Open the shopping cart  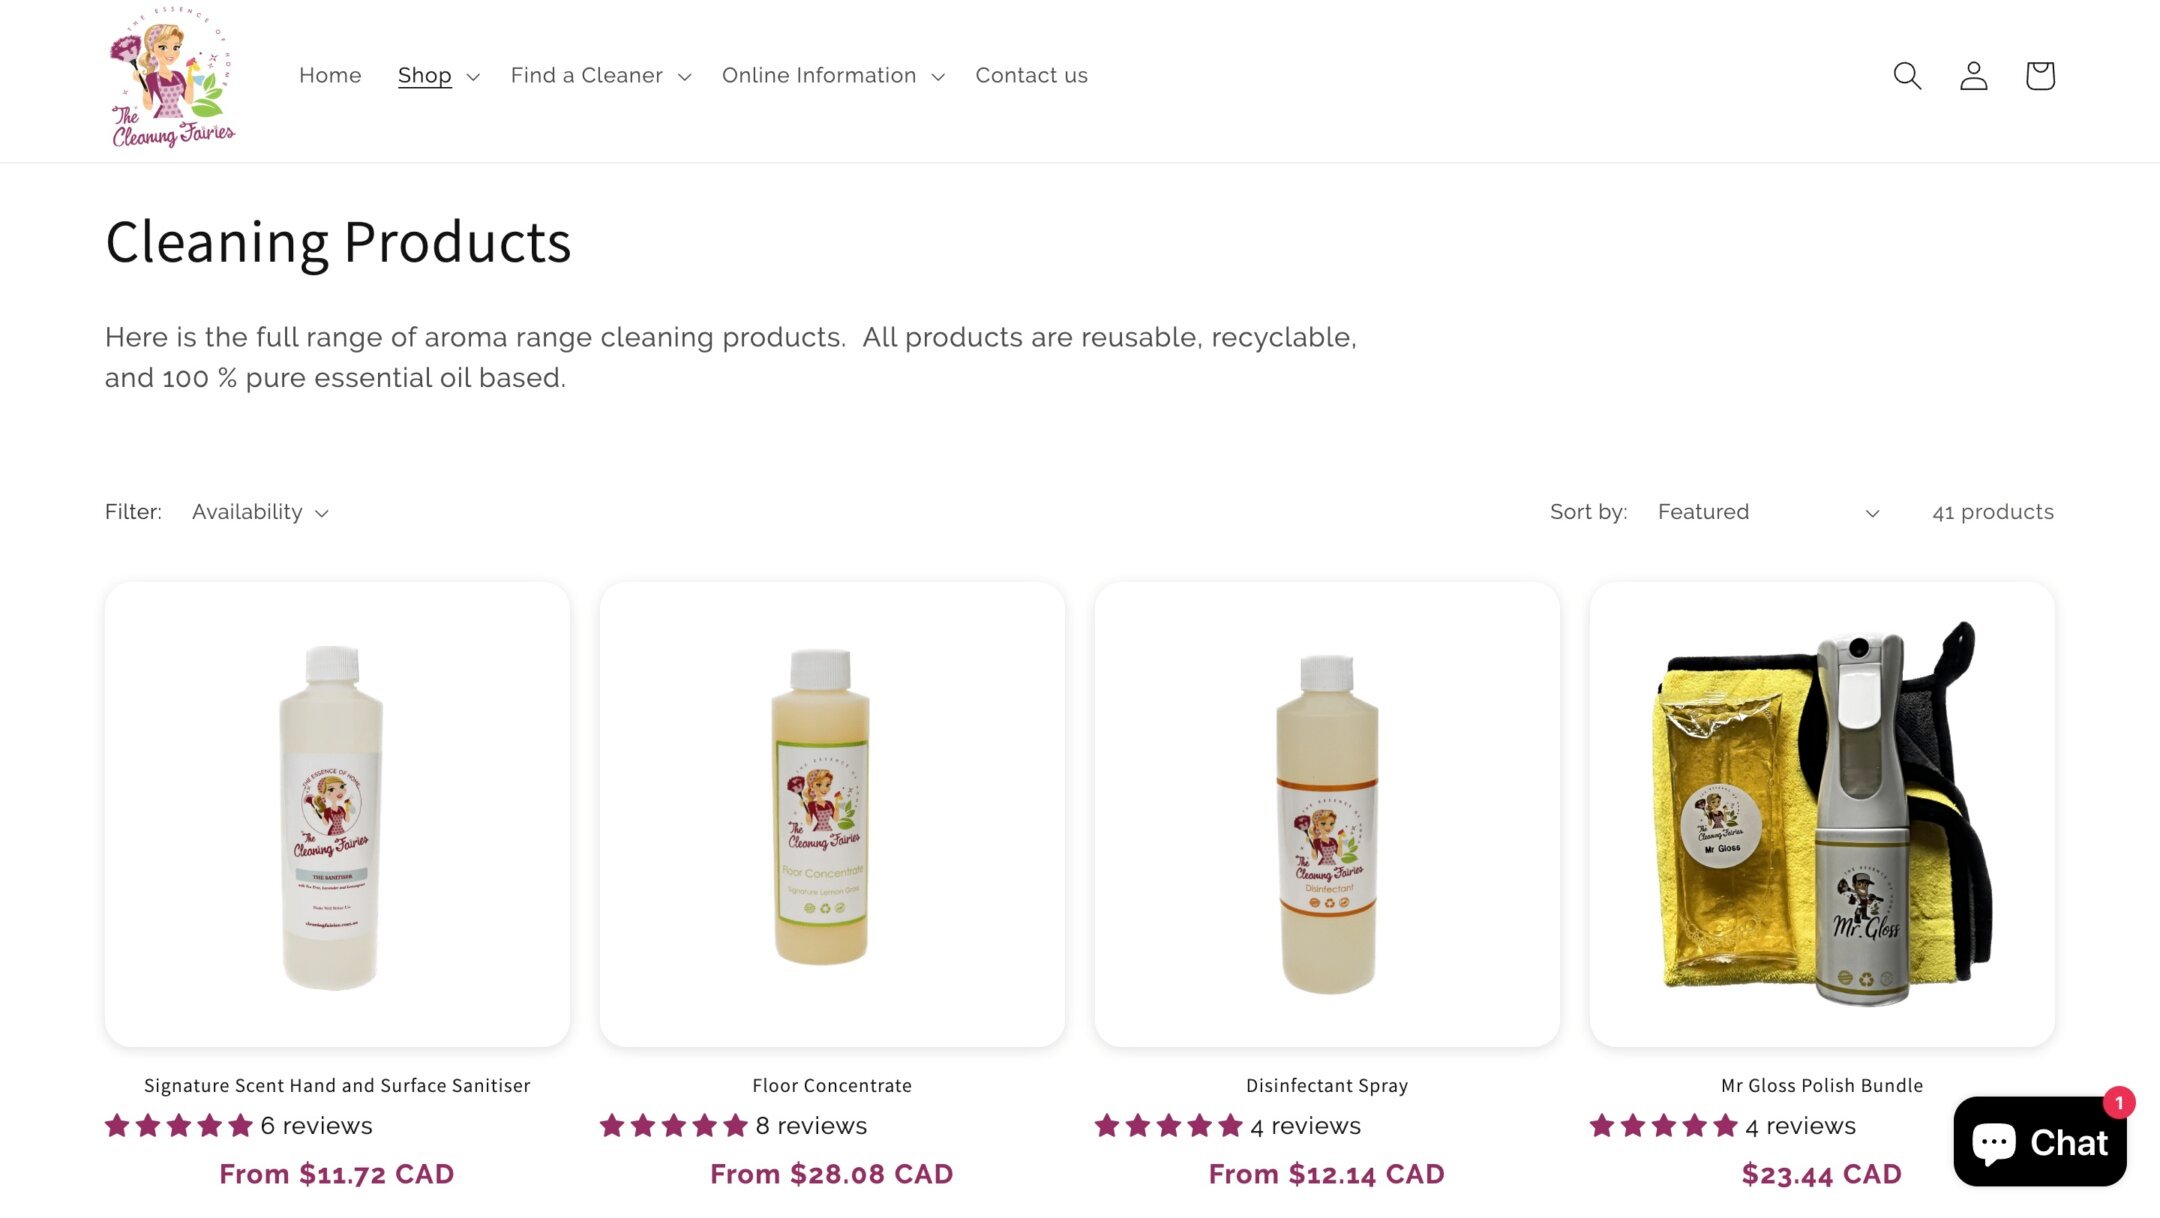coord(2039,75)
